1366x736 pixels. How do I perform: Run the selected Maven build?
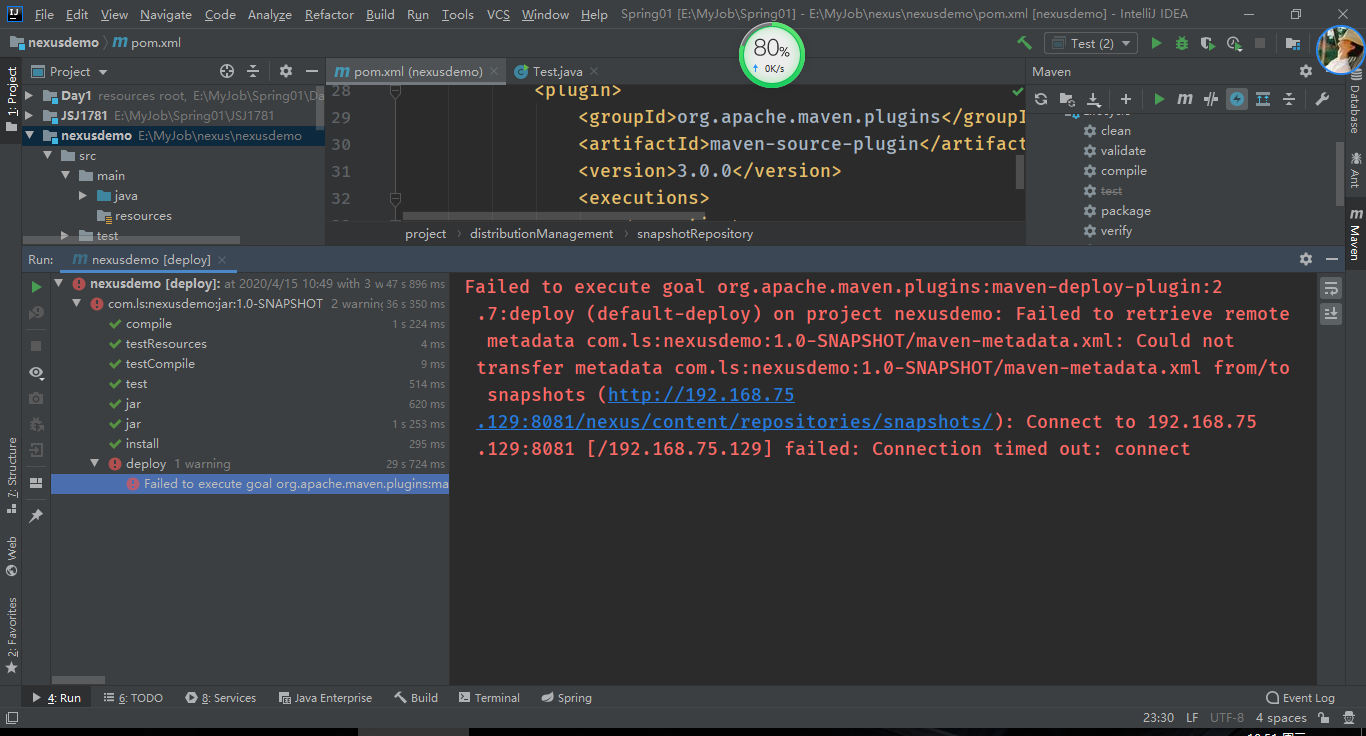point(1159,99)
